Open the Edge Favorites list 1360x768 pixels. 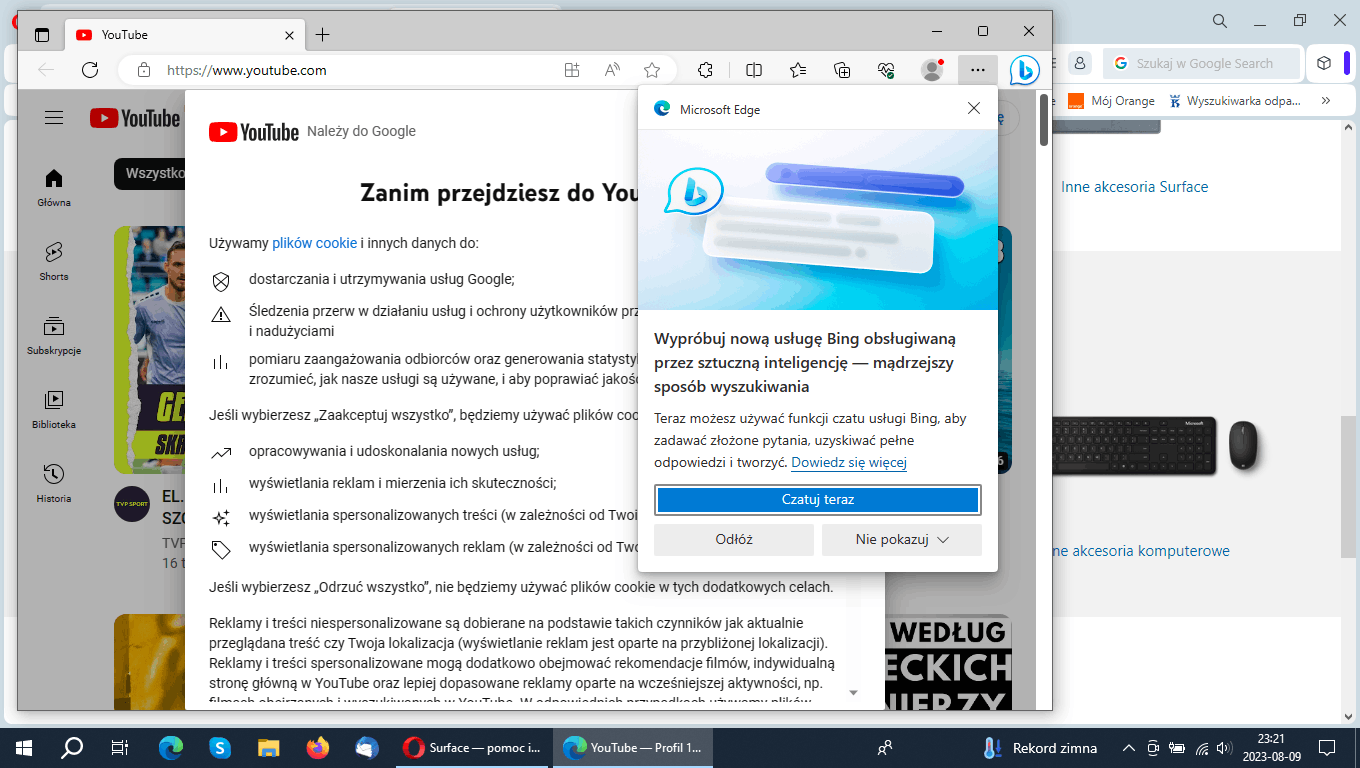click(x=798, y=70)
